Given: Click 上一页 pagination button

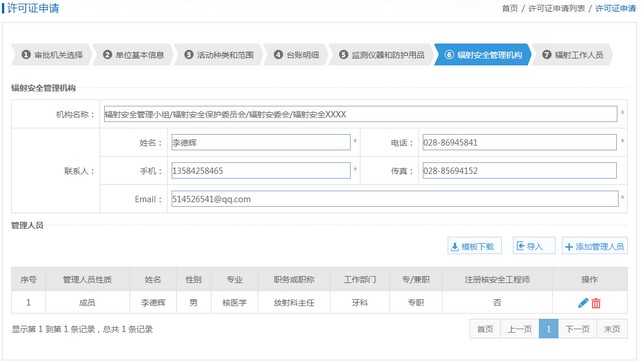Looking at the screenshot, I should (x=520, y=329).
